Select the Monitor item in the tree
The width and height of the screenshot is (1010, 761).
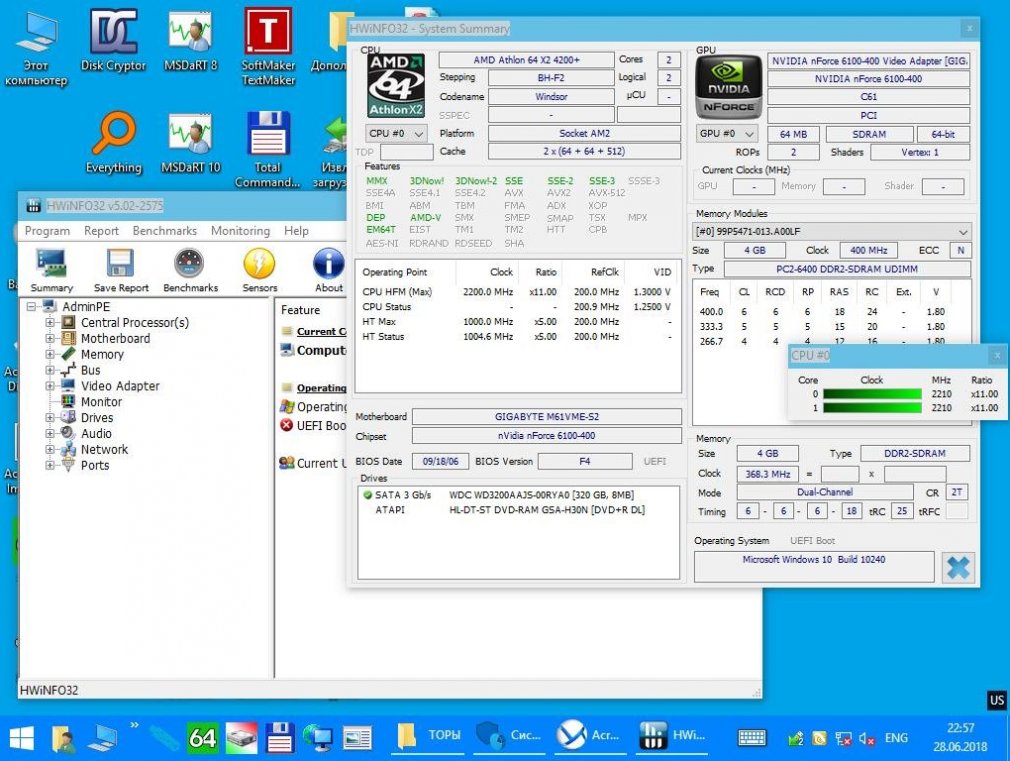click(x=101, y=402)
